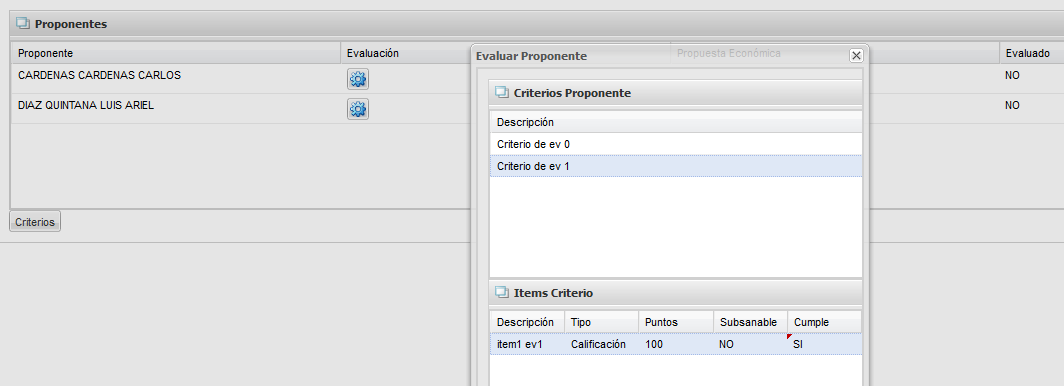This screenshot has height=386, width=1064.
Task: Click Descripción header in Items Criterio grid
Action: pyautogui.click(x=527, y=322)
